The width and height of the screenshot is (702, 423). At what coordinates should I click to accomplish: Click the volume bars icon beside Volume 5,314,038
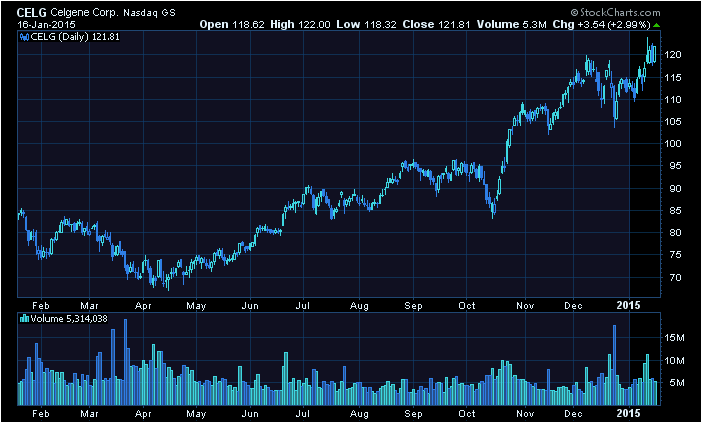coord(25,319)
